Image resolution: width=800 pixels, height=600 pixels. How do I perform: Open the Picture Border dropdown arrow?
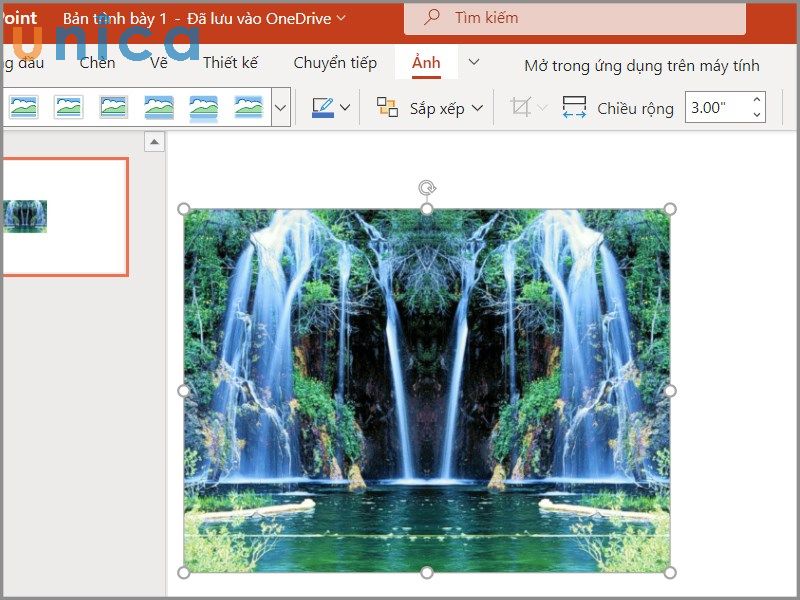tap(347, 107)
